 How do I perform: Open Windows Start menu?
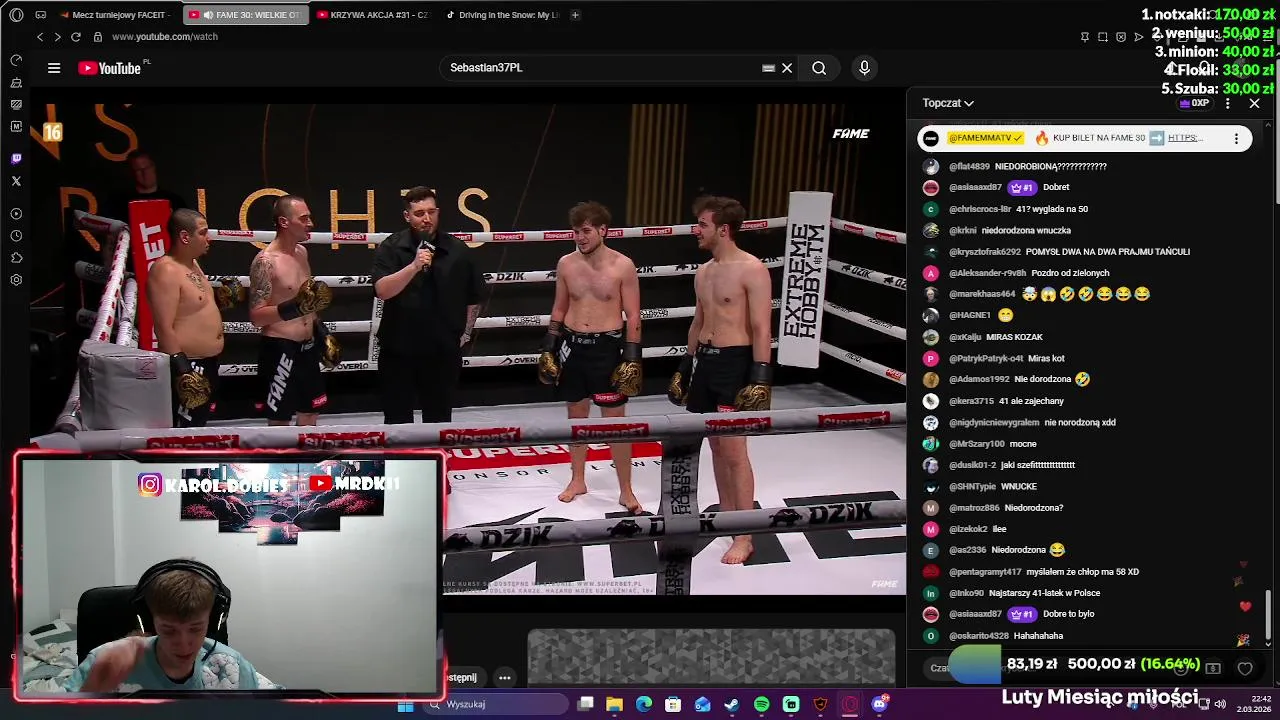click(405, 704)
